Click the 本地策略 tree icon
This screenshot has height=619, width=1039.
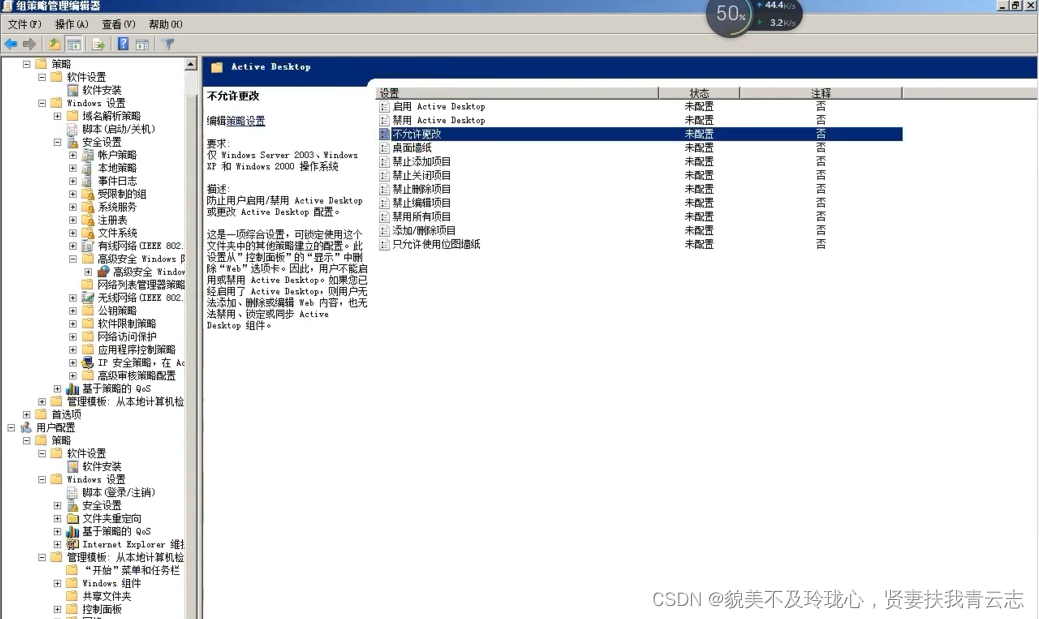[87, 168]
